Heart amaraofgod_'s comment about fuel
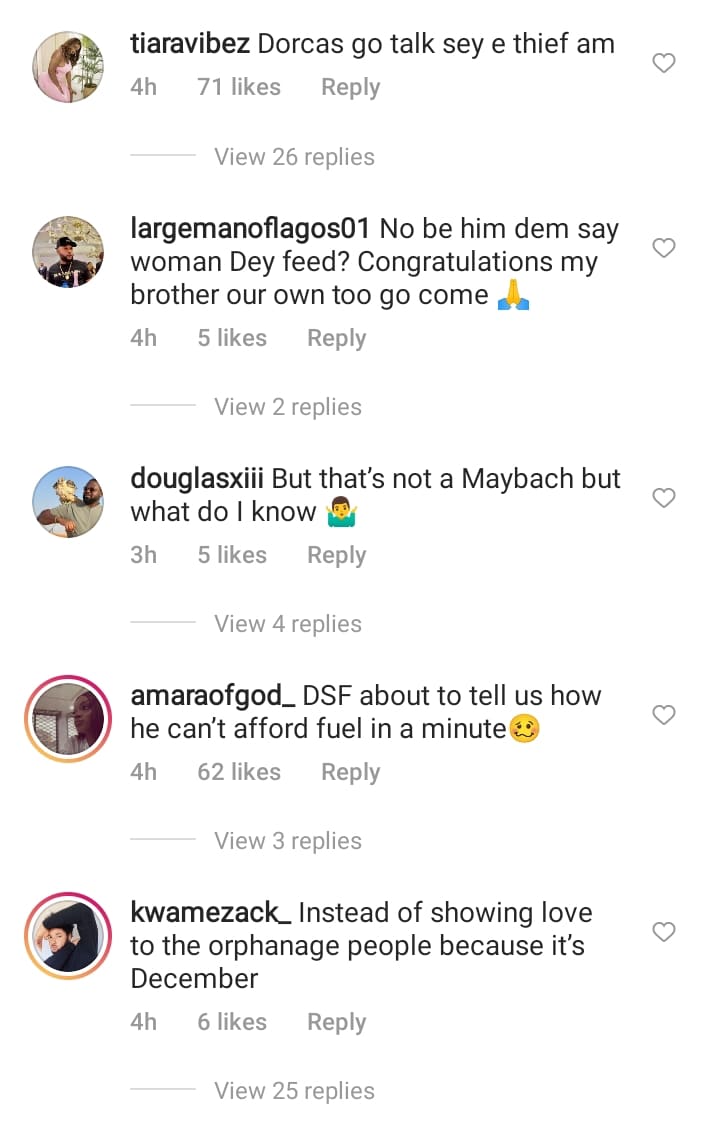Screen dimensions: 719x1124 click(664, 715)
